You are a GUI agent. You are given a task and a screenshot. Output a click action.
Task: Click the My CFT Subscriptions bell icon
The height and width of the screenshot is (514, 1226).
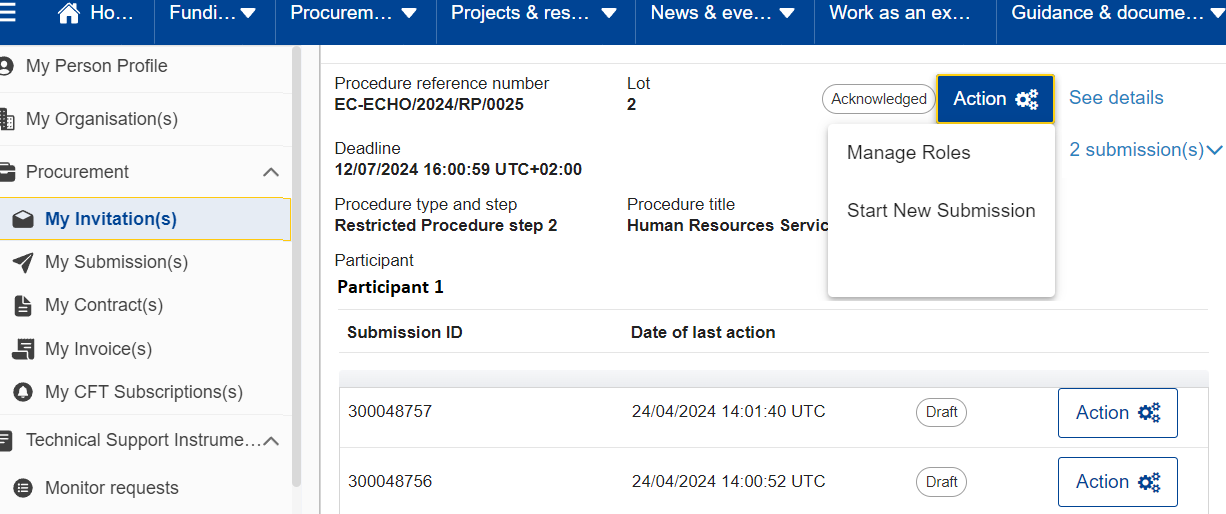(23, 392)
